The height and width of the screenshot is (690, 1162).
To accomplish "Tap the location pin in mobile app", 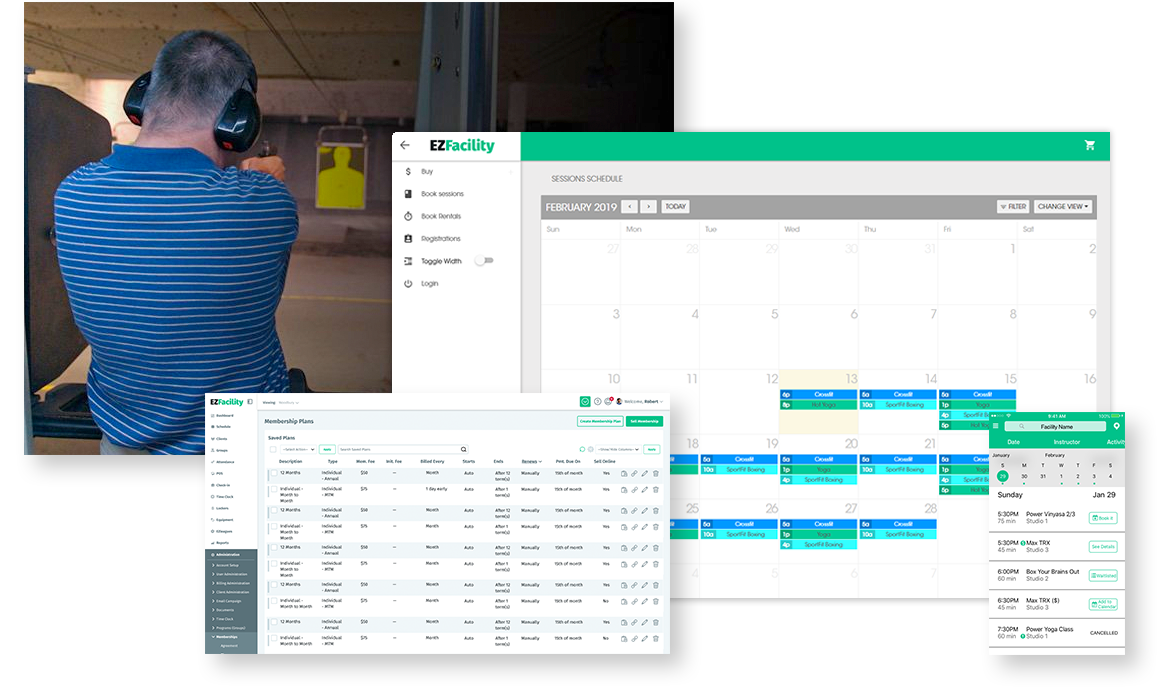I will click(1117, 426).
